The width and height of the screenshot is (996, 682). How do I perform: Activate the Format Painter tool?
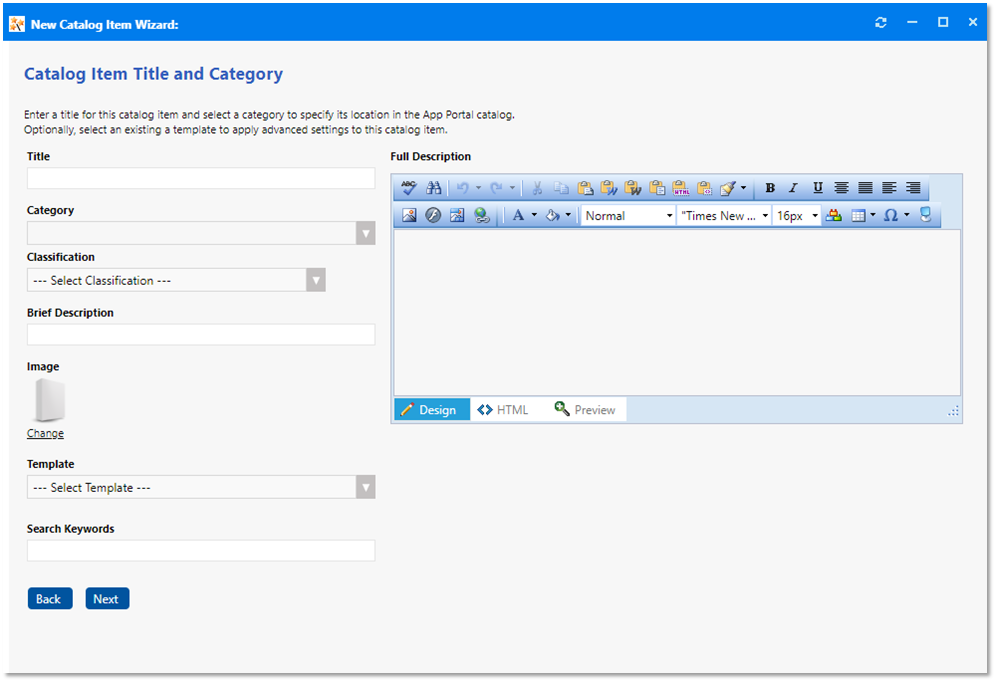(728, 187)
